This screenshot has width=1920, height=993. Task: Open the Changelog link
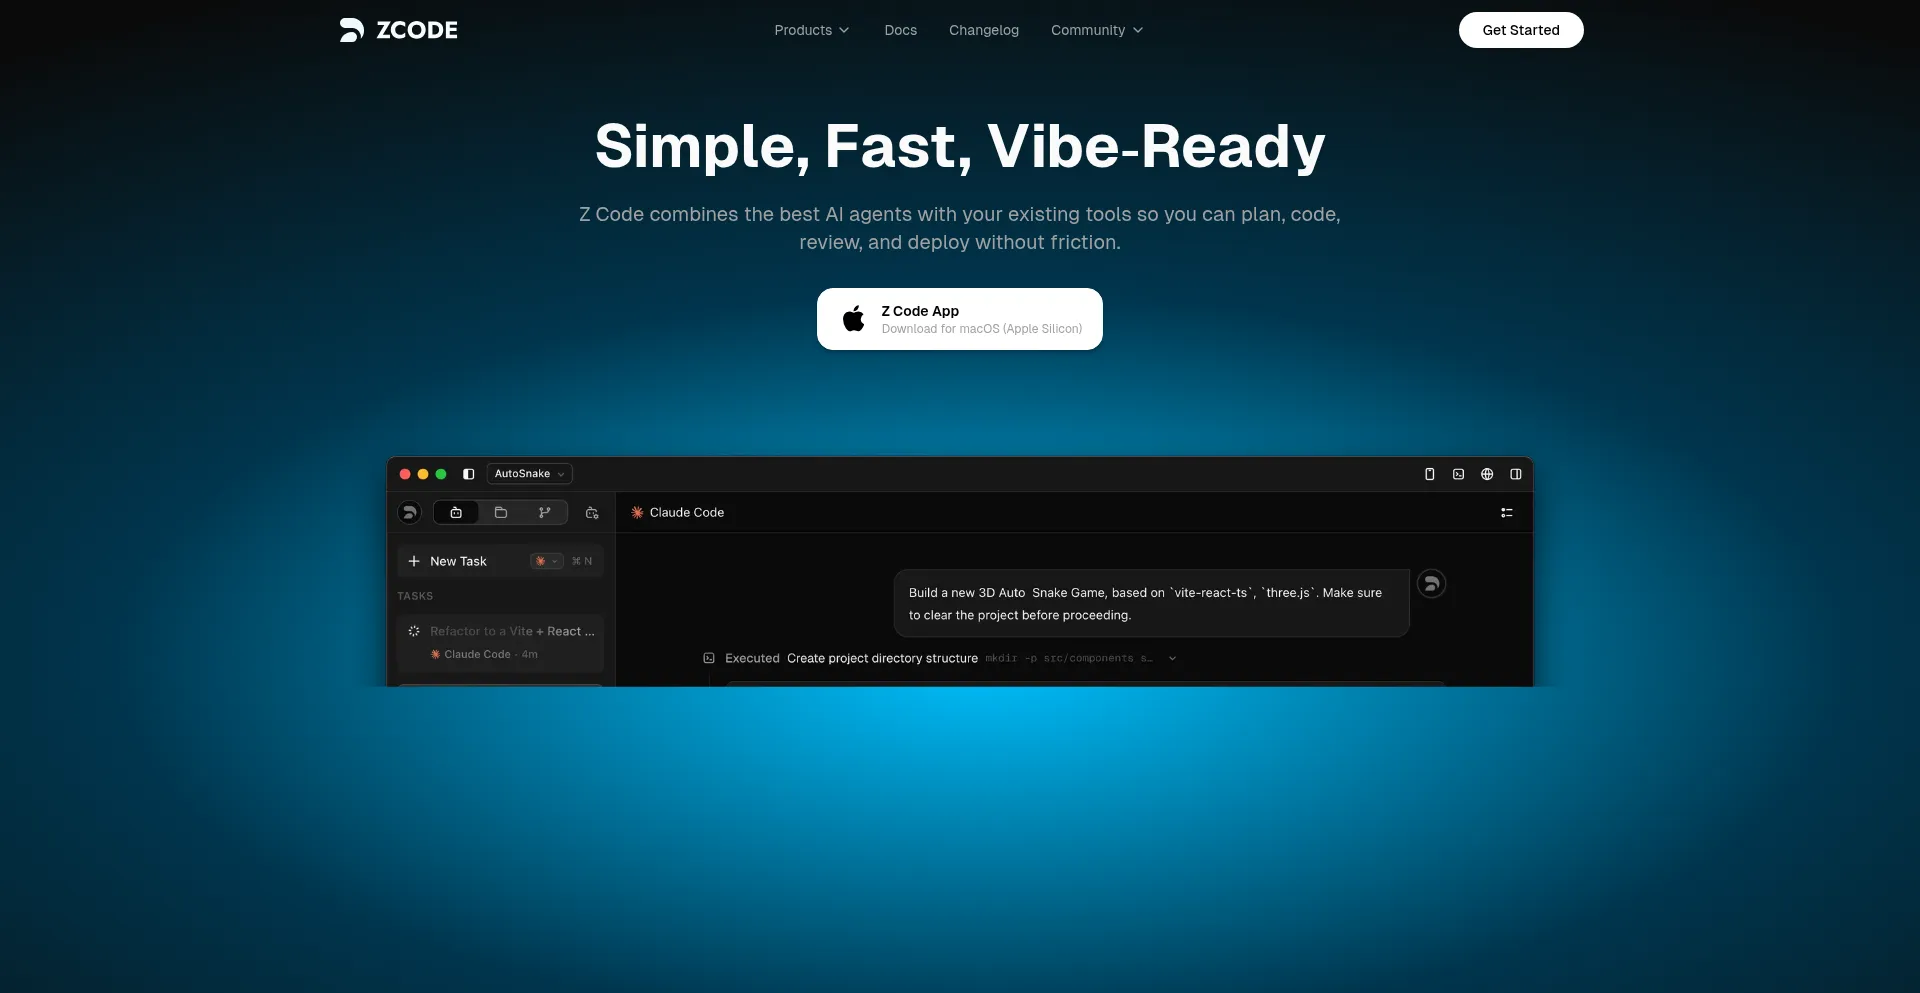click(x=984, y=30)
